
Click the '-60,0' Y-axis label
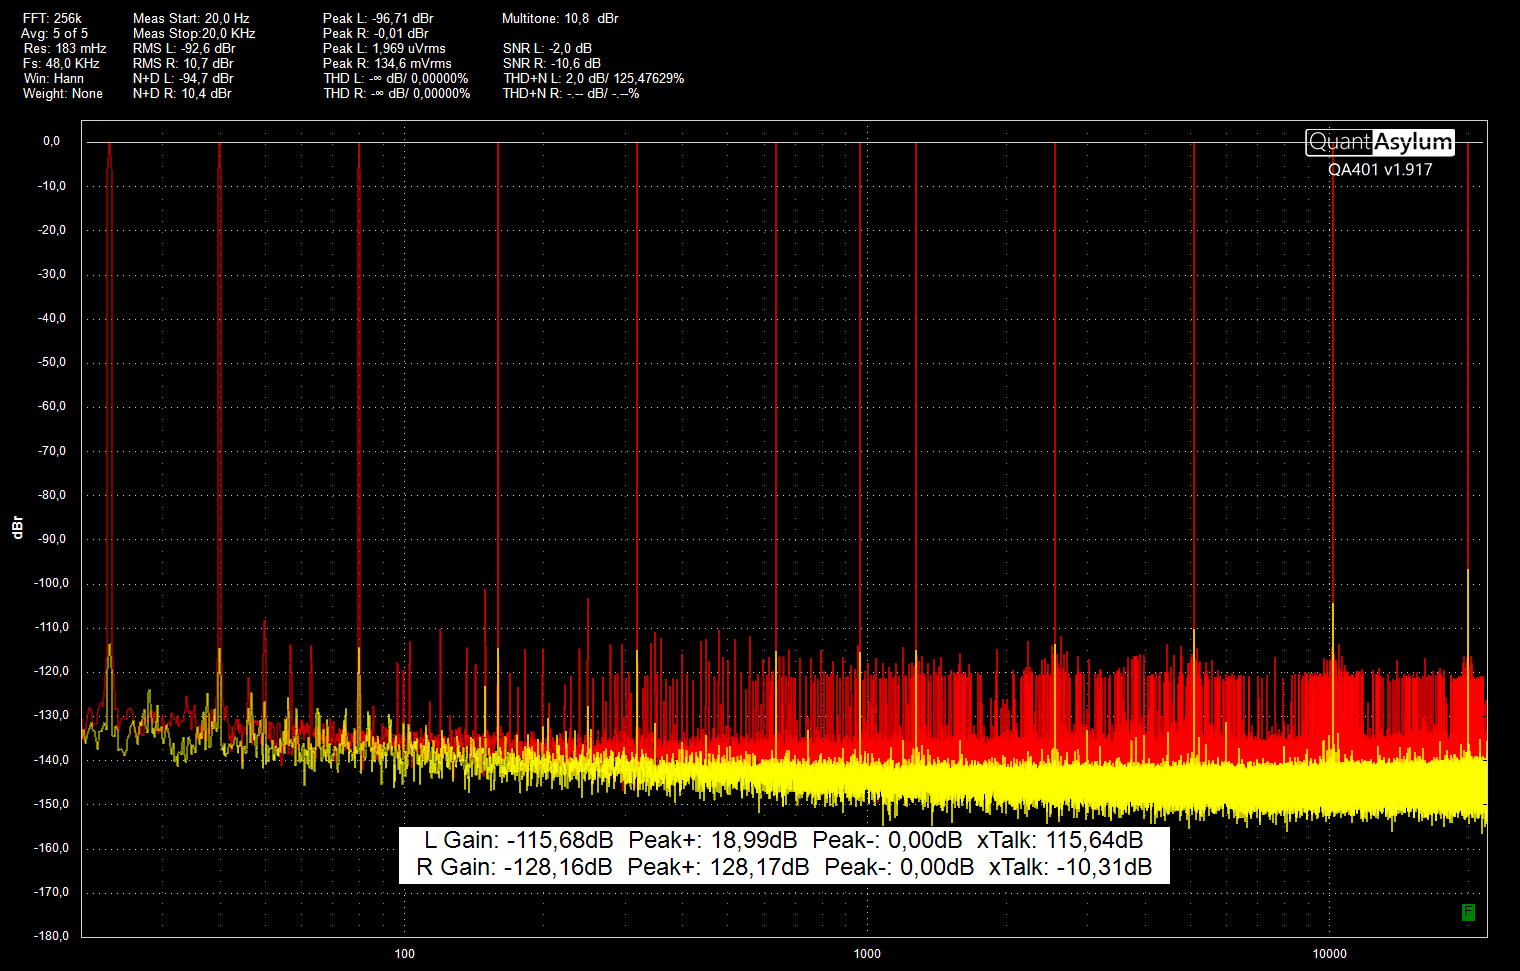click(52, 406)
